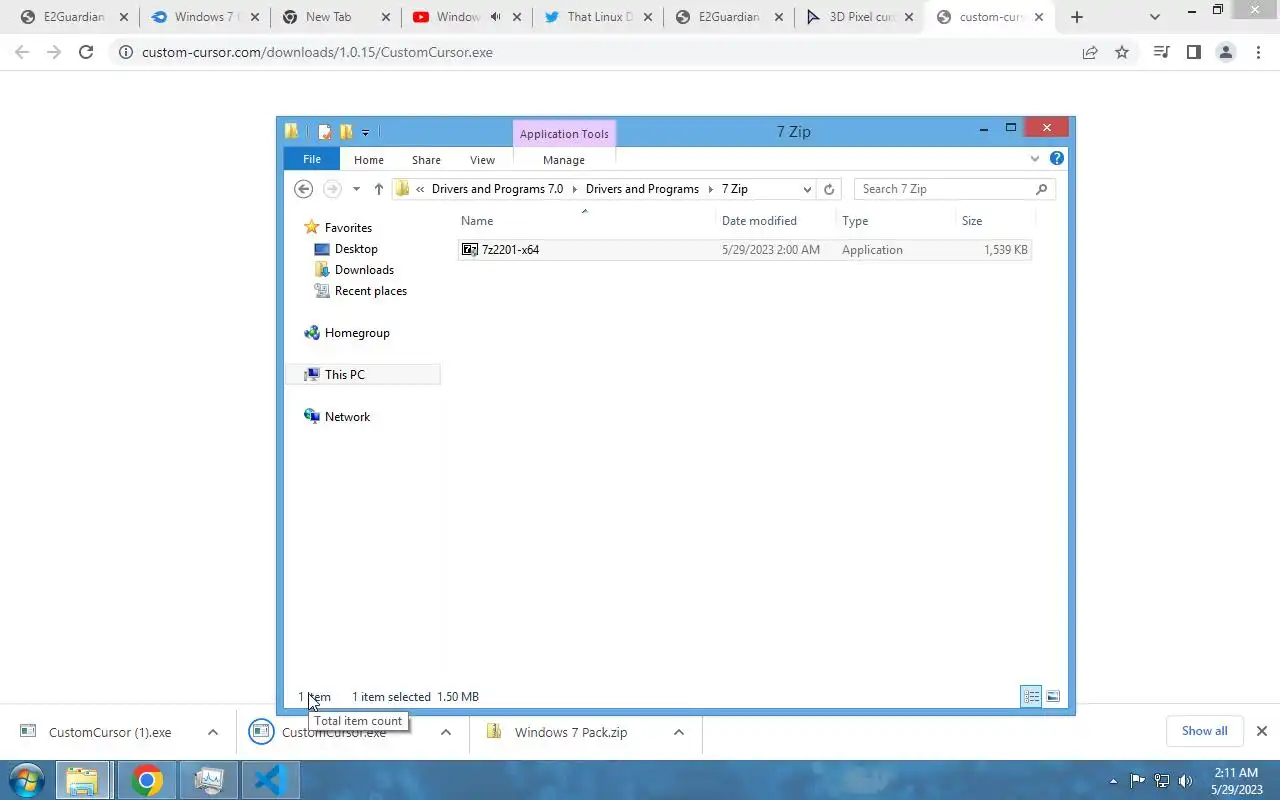Sort by the Name column header
Viewport: 1280px width, 800px height.
[x=585, y=221]
